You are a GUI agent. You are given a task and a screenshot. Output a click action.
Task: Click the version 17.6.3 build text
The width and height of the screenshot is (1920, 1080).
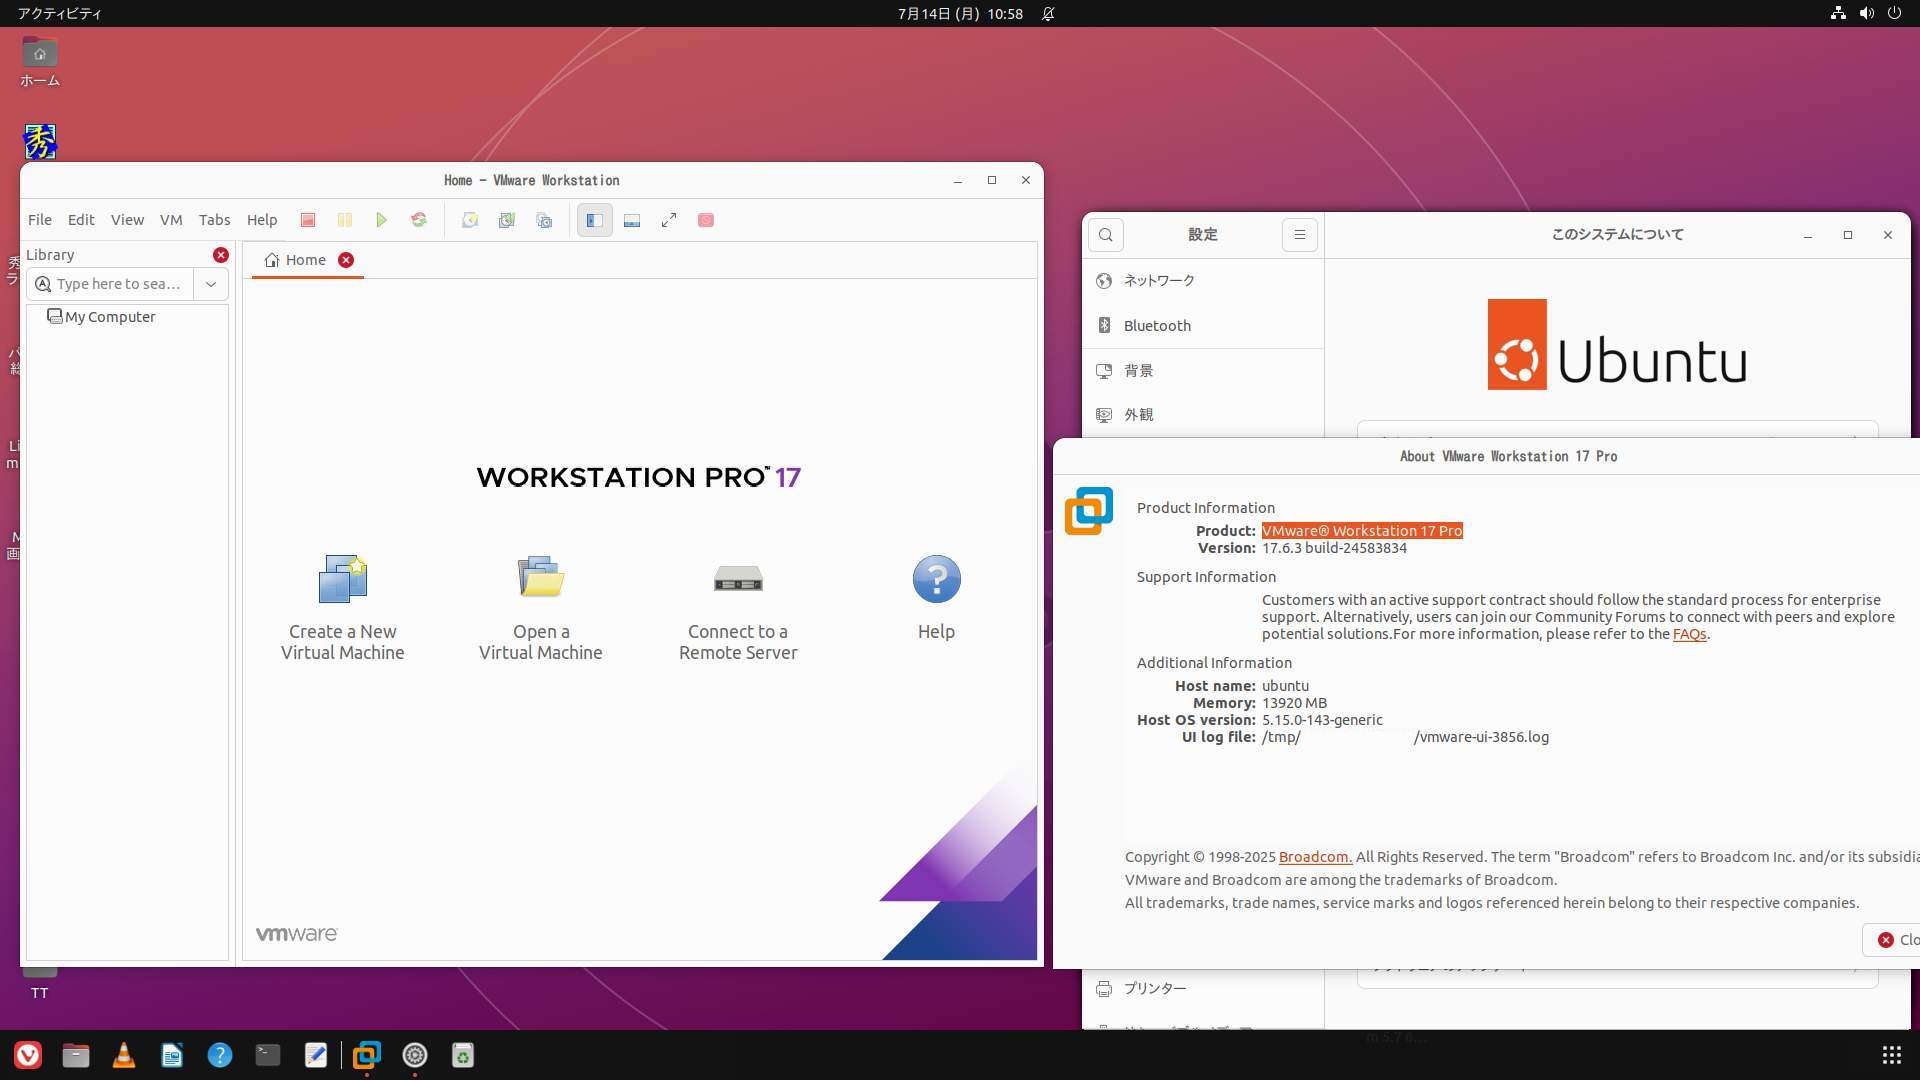click(x=1334, y=548)
